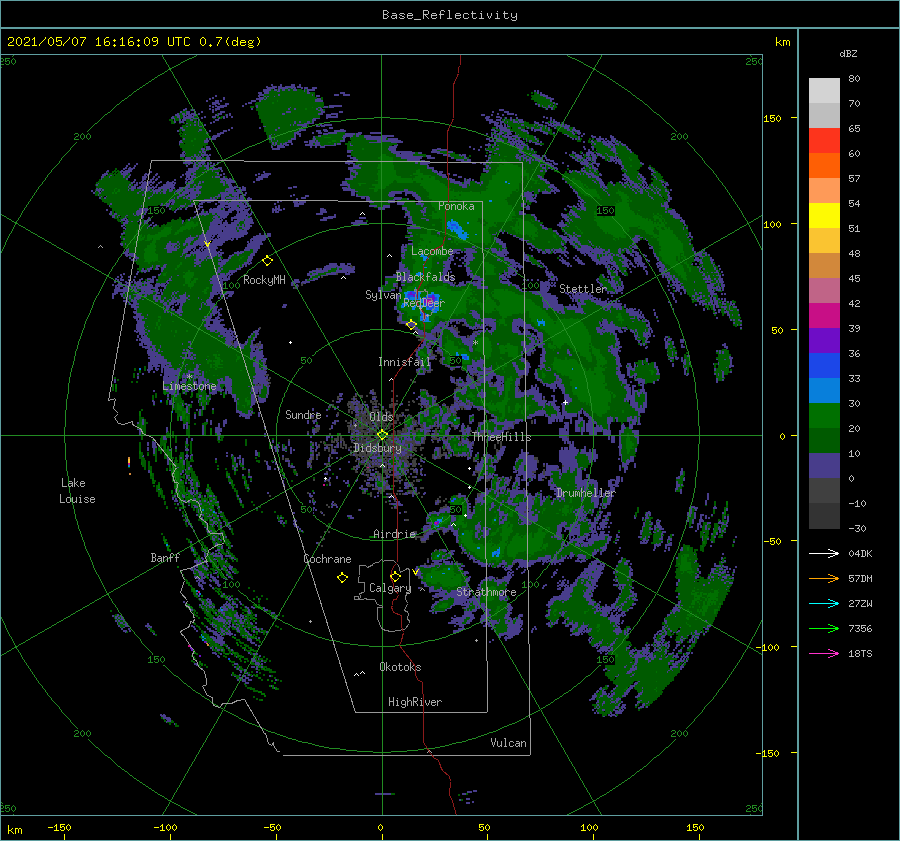900x841 pixels.
Task: Click the Banff label
Action: [165, 557]
